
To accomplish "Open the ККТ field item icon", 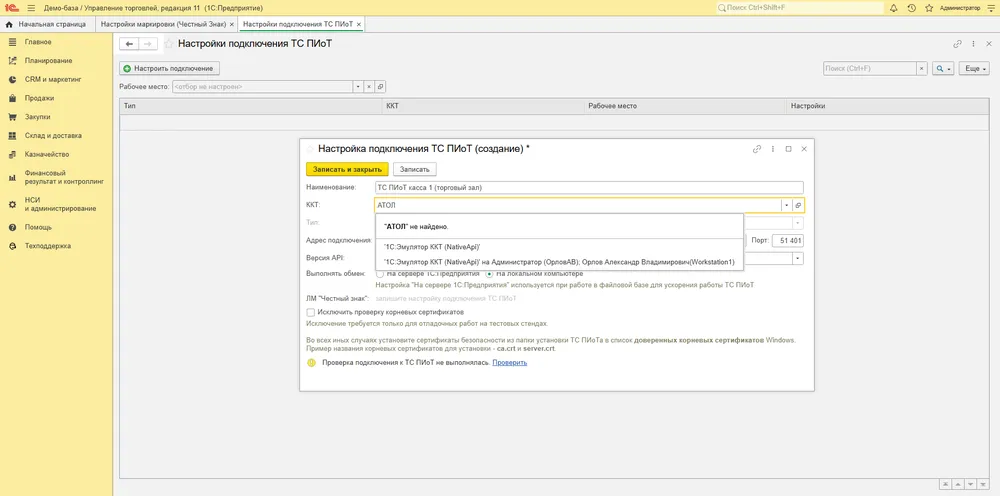I will point(798,205).
